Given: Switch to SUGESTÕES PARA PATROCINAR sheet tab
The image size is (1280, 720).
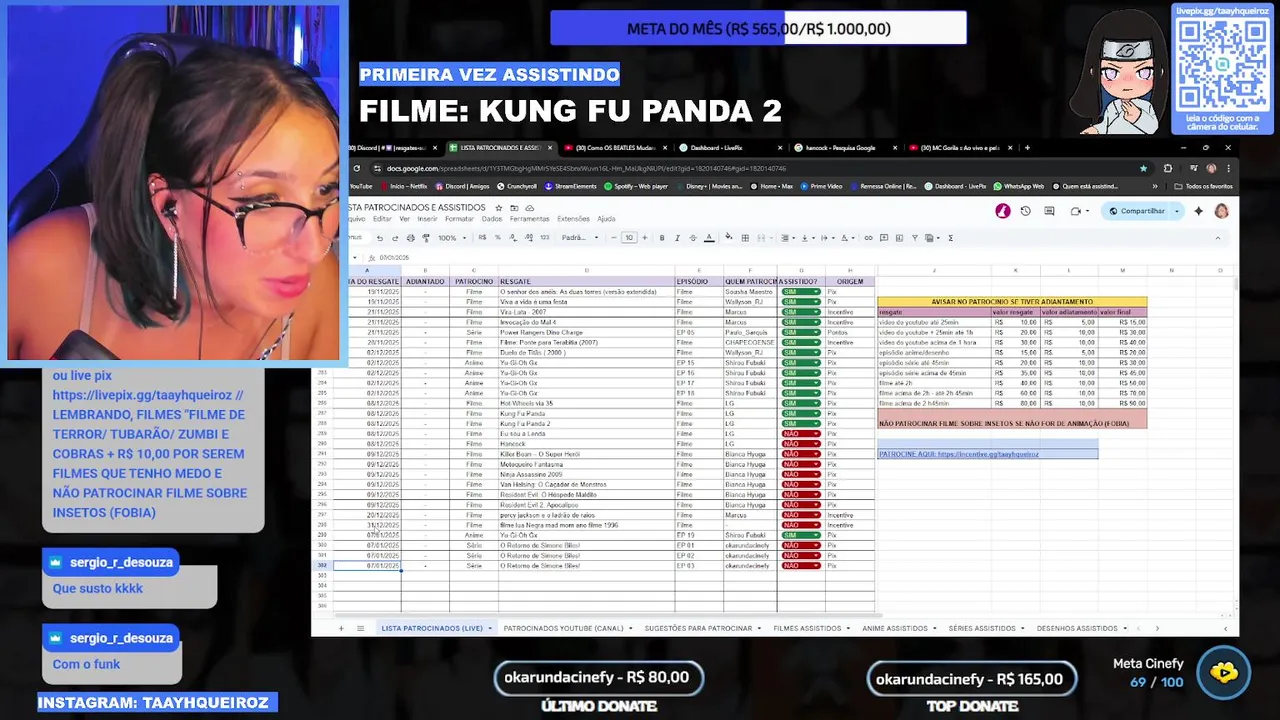Looking at the screenshot, I should 697,628.
